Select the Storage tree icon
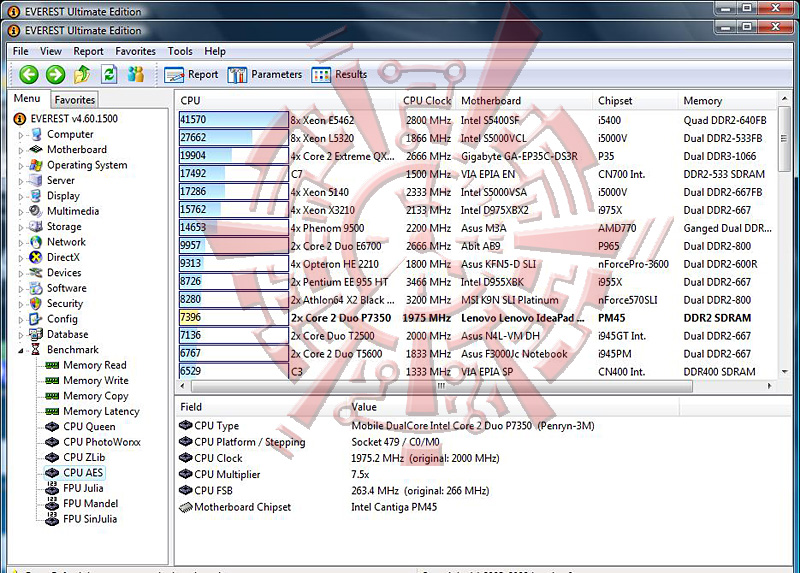 point(36,226)
